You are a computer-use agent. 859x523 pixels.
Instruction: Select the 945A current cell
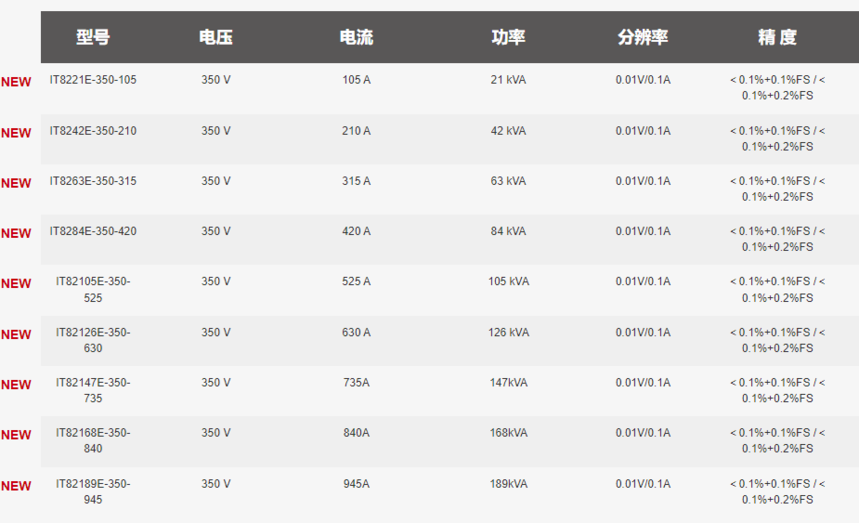point(357,484)
